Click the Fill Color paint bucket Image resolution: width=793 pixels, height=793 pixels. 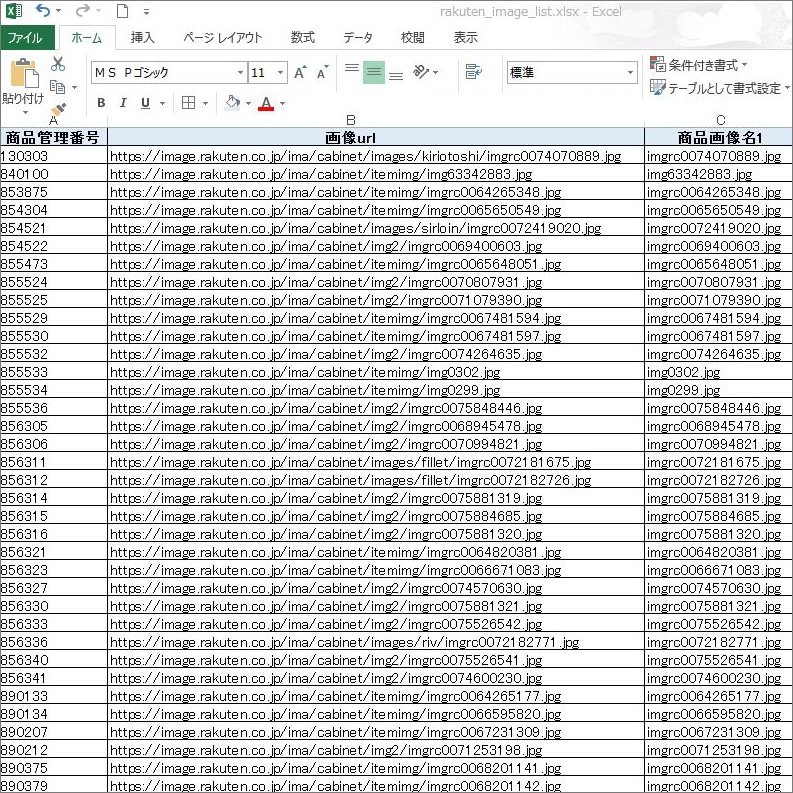point(232,103)
